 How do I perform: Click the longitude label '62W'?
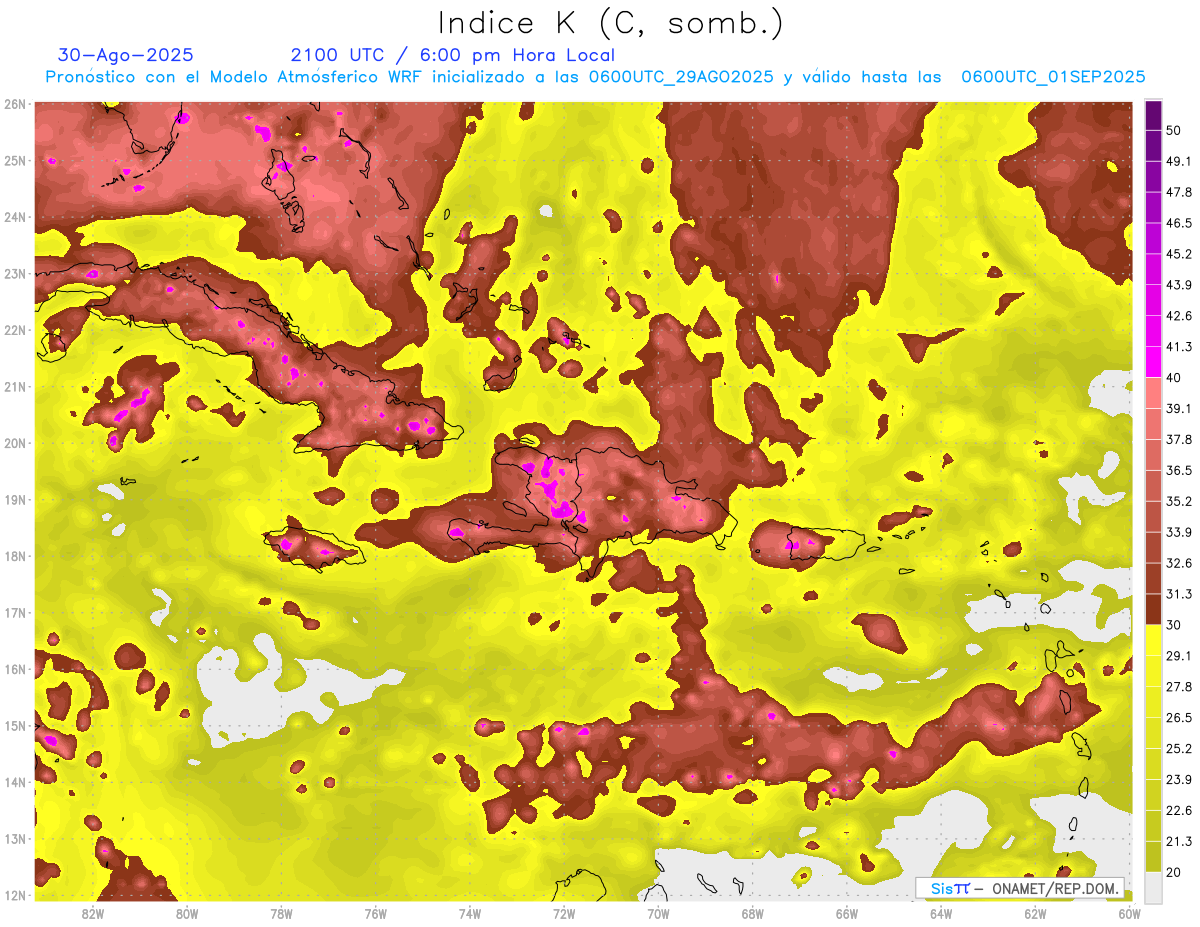[x=1035, y=913]
